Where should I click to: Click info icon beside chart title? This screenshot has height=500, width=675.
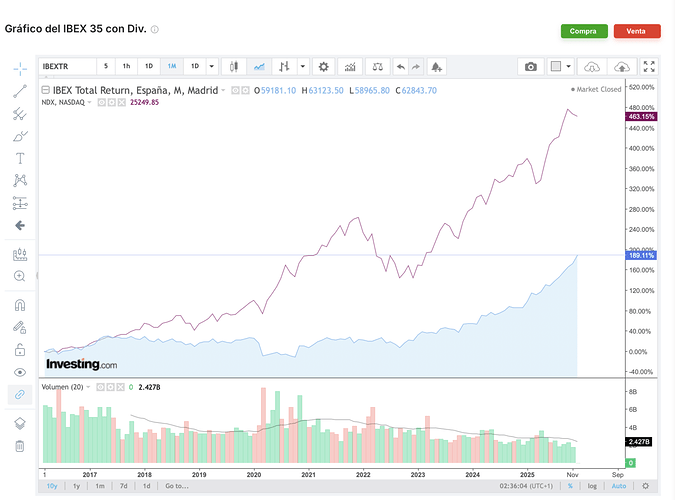(x=155, y=29)
